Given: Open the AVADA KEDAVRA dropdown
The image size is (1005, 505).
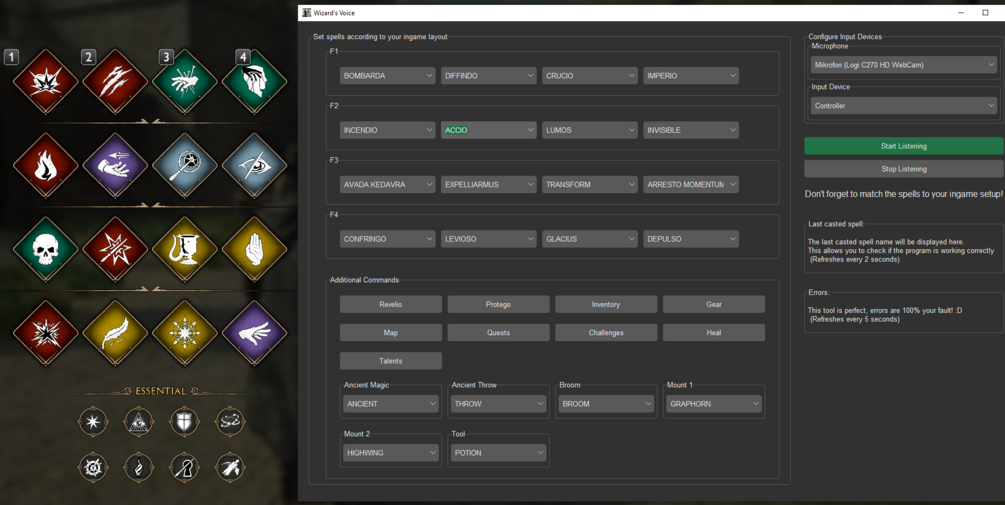Looking at the screenshot, I should click(388, 185).
